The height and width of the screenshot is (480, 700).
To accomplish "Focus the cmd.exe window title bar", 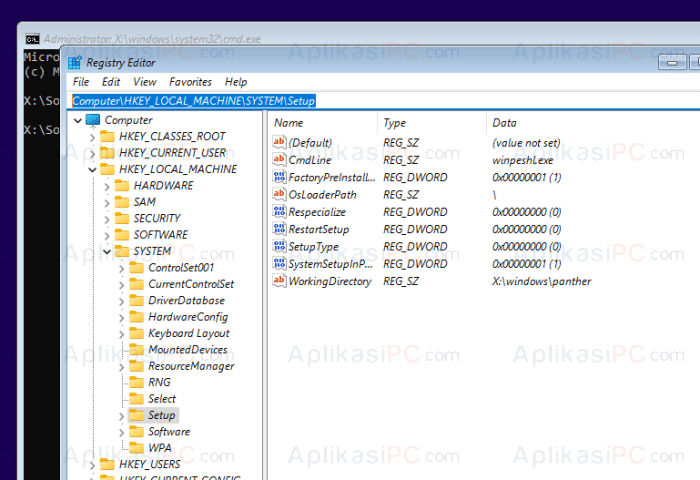I will [357, 38].
